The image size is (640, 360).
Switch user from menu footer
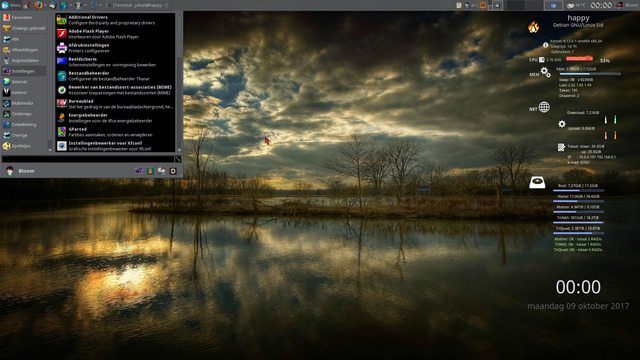coord(162,171)
